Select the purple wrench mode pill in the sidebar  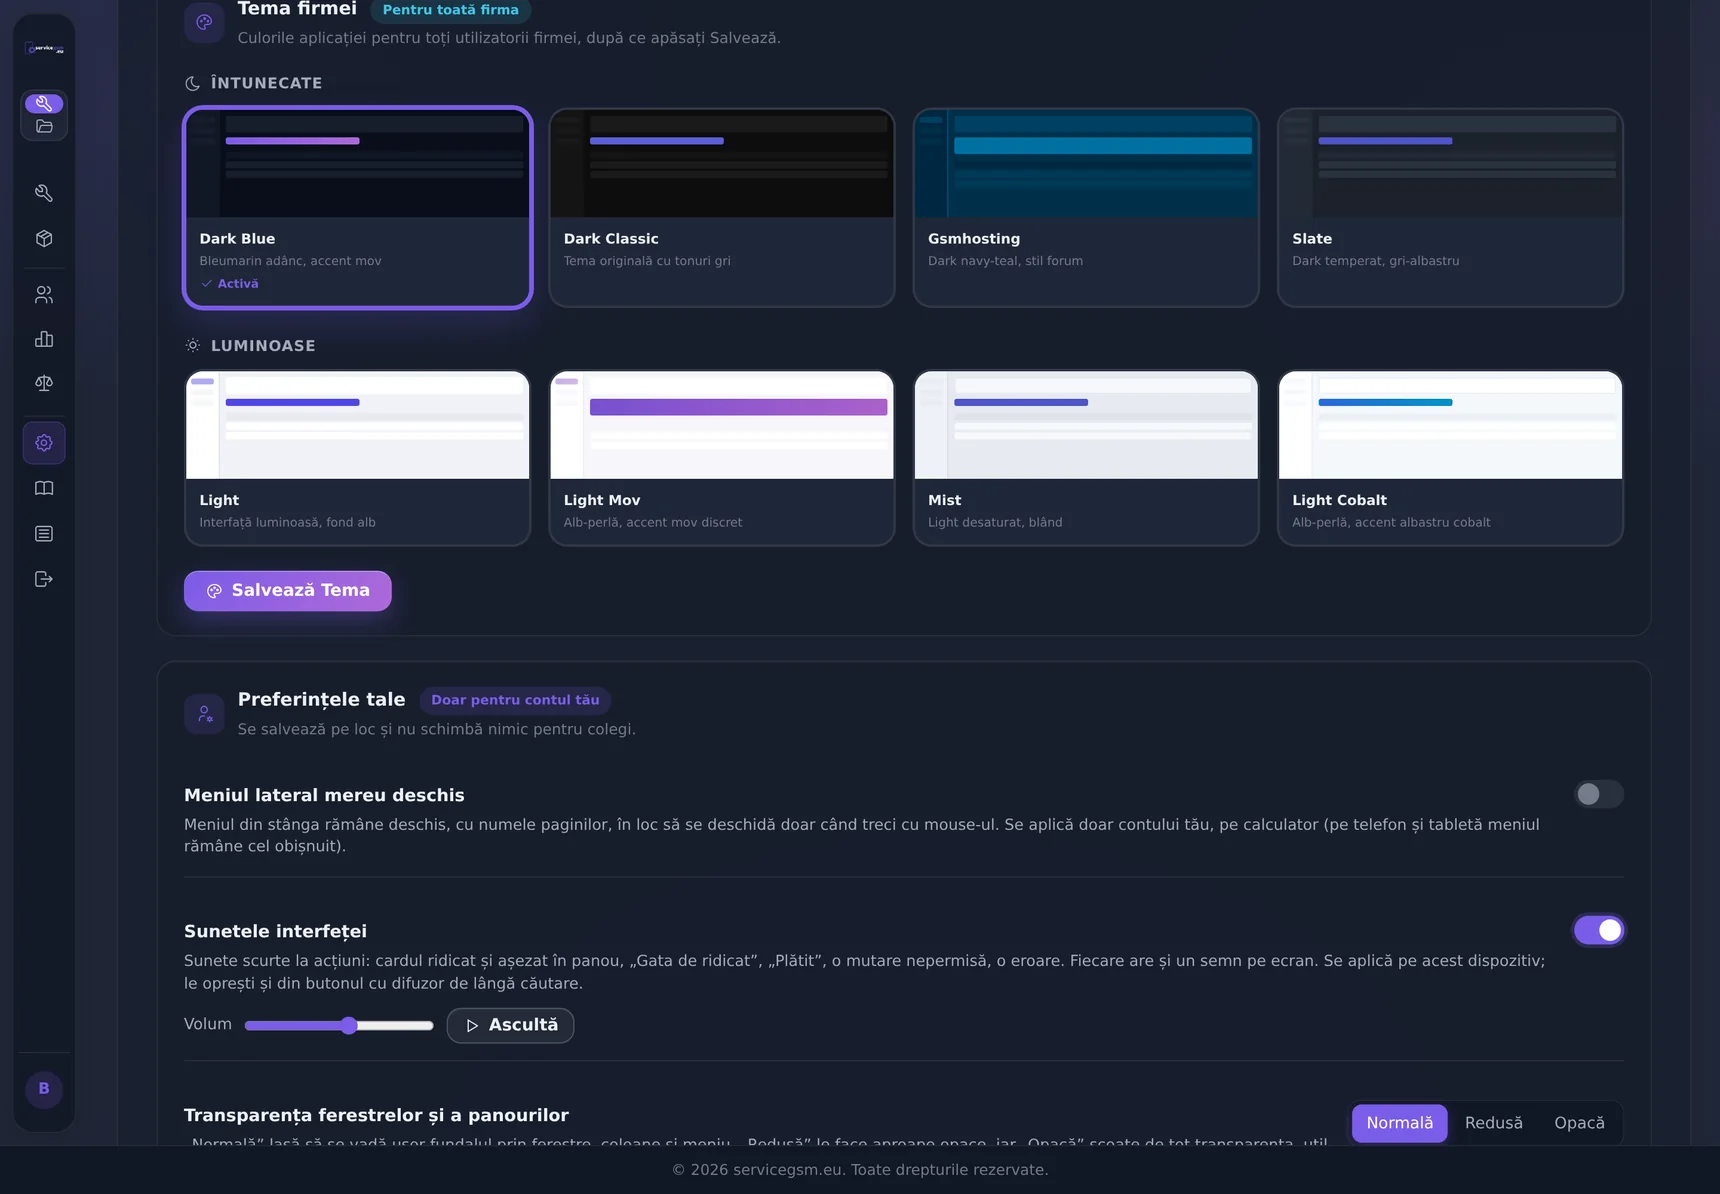(44, 104)
